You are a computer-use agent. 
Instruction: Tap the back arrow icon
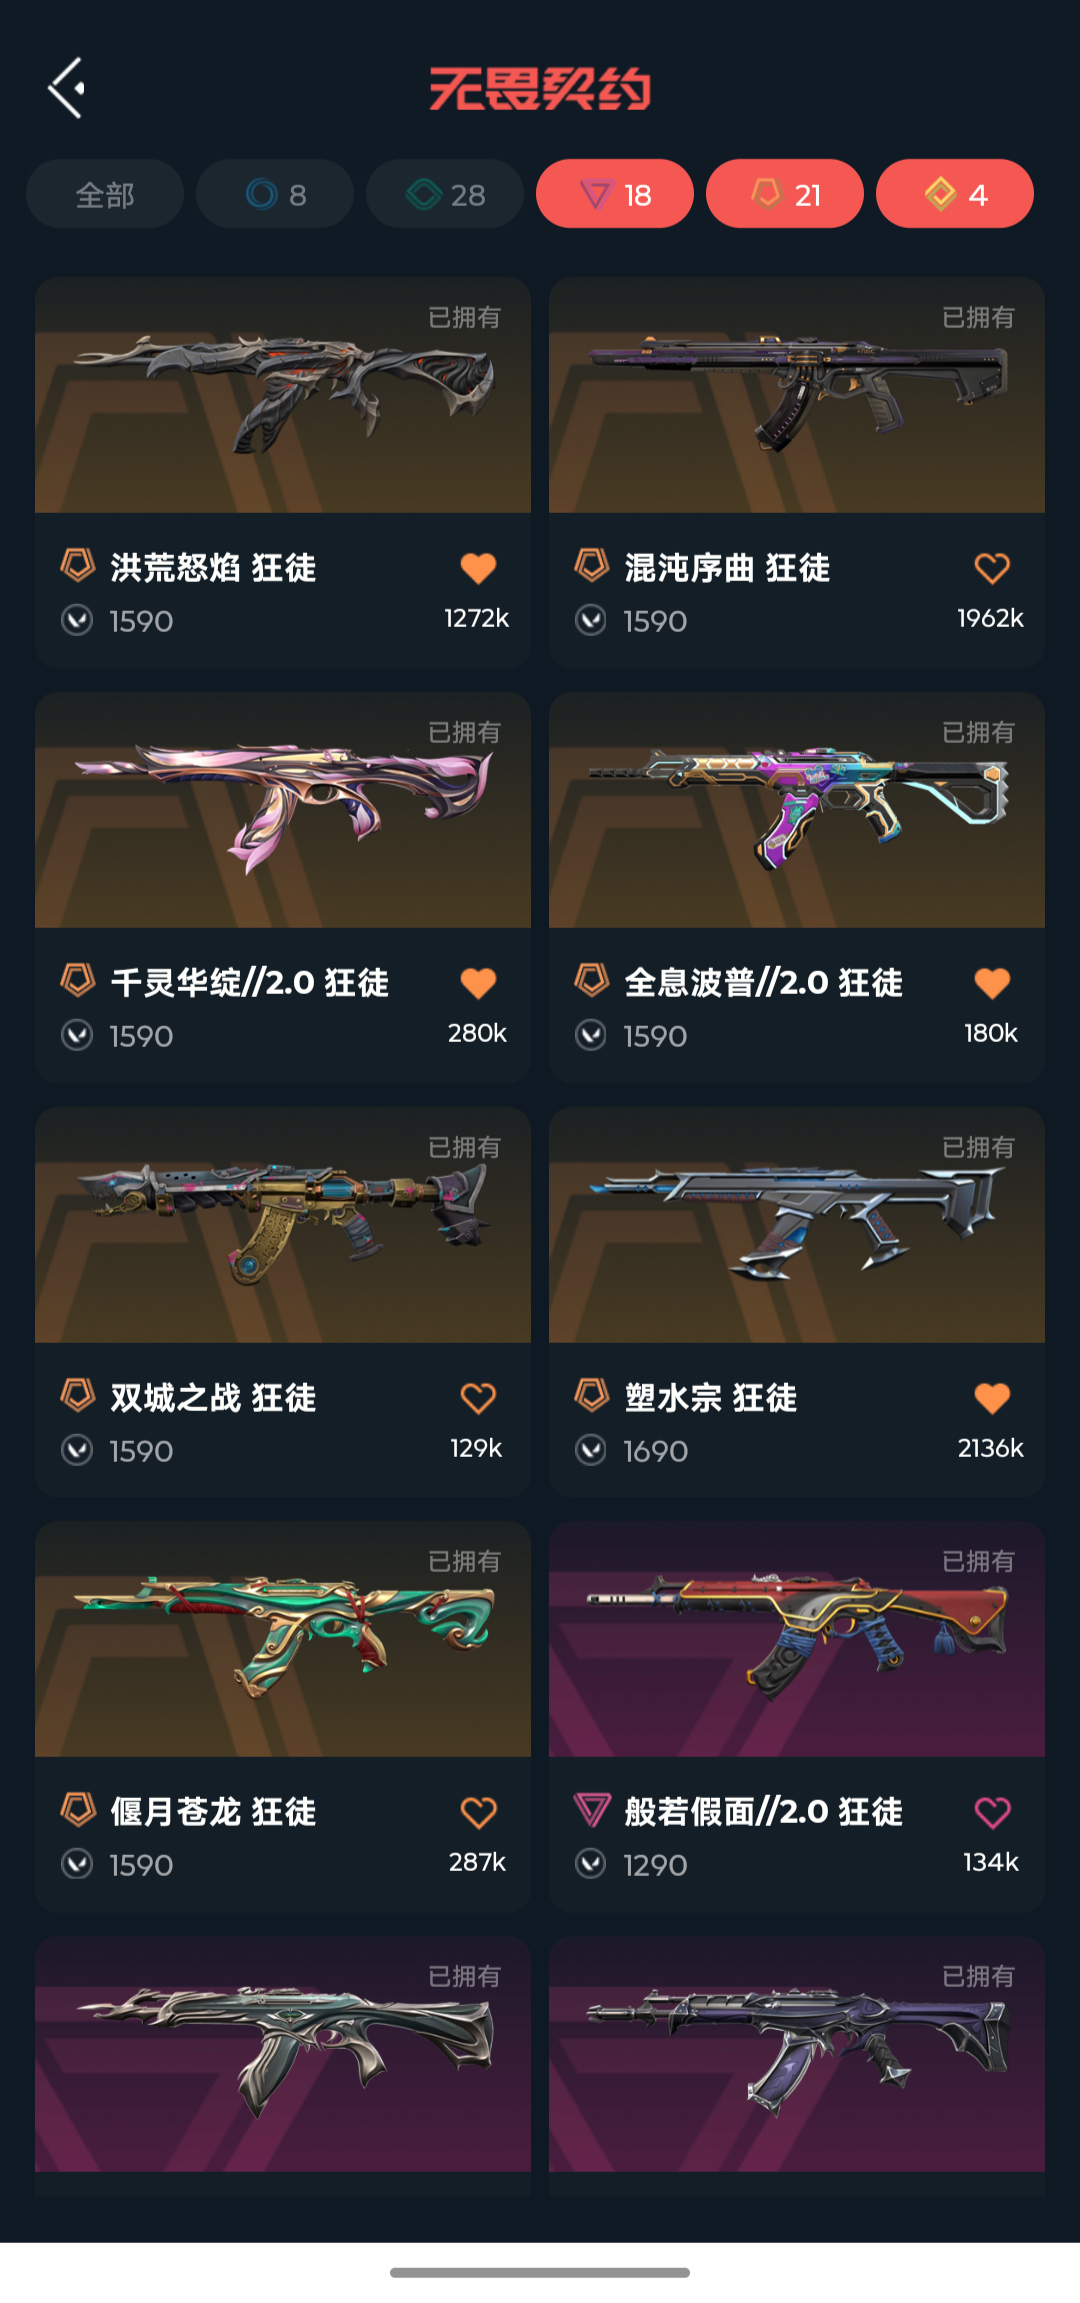click(x=66, y=88)
